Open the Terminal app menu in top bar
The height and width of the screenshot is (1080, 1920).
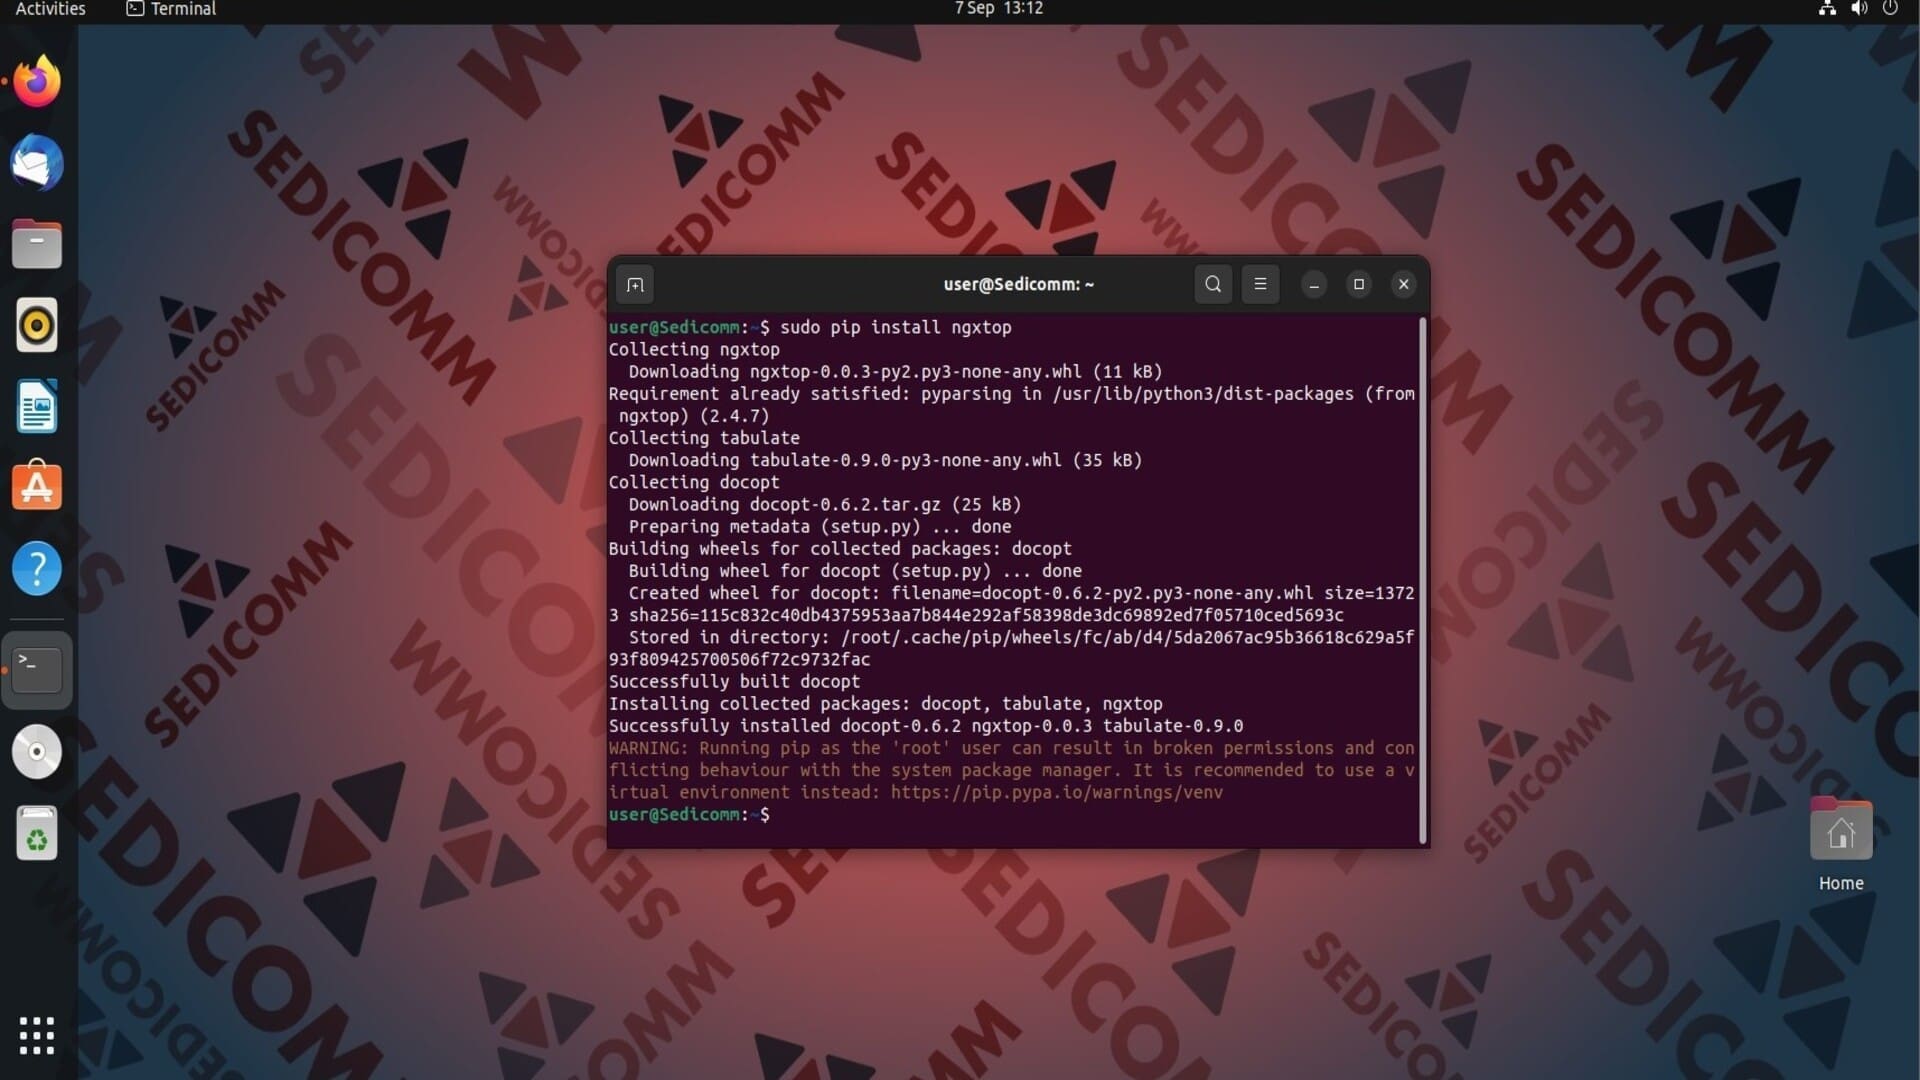pyautogui.click(x=171, y=9)
